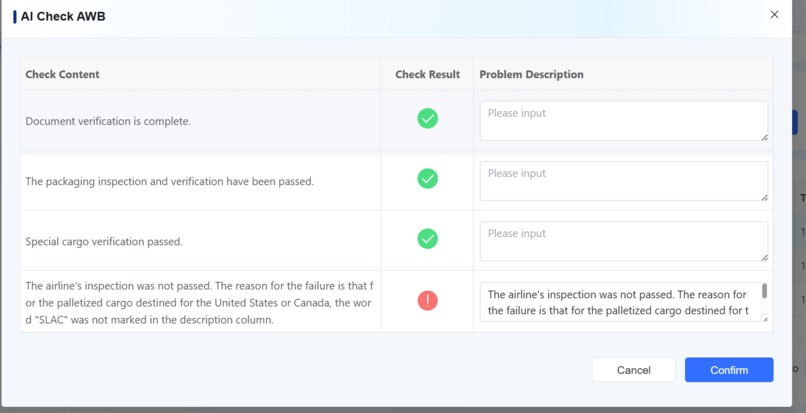Close the AI Check AWB dialog
This screenshot has height=413, width=806.
point(774,15)
